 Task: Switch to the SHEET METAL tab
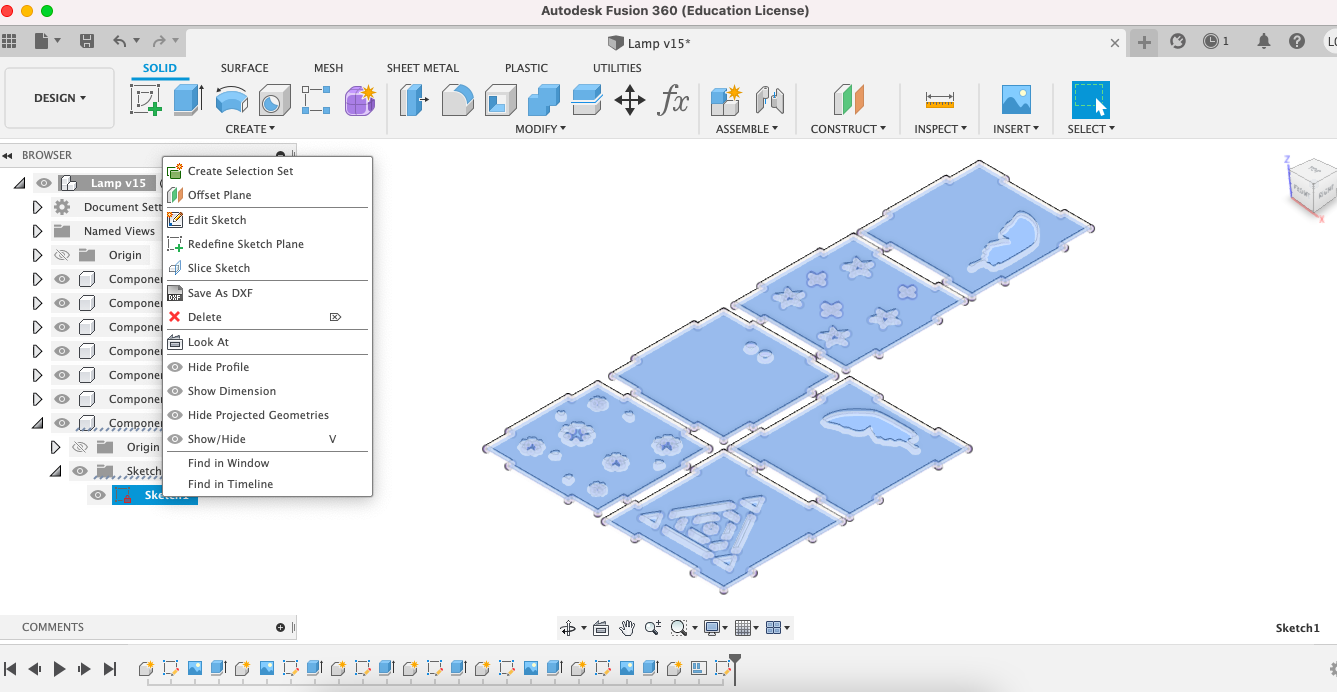pos(423,68)
